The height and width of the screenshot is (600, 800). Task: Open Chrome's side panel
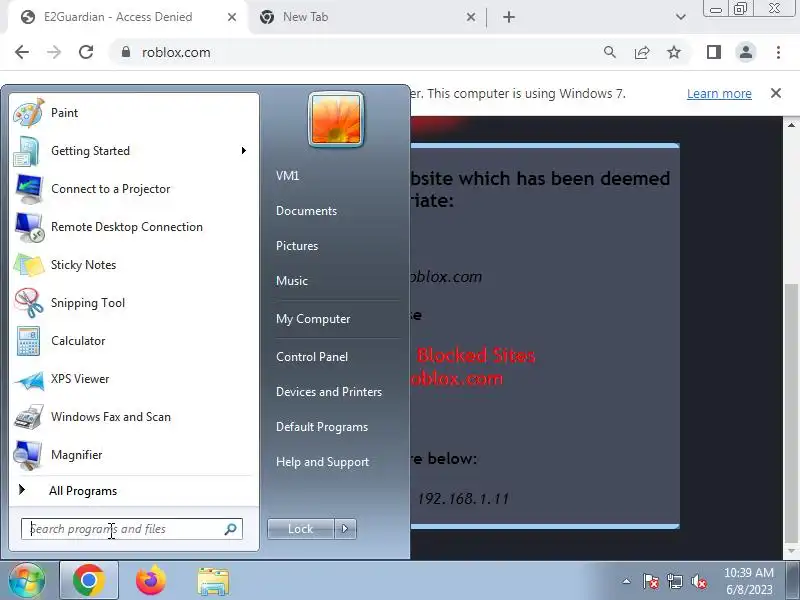click(x=714, y=52)
